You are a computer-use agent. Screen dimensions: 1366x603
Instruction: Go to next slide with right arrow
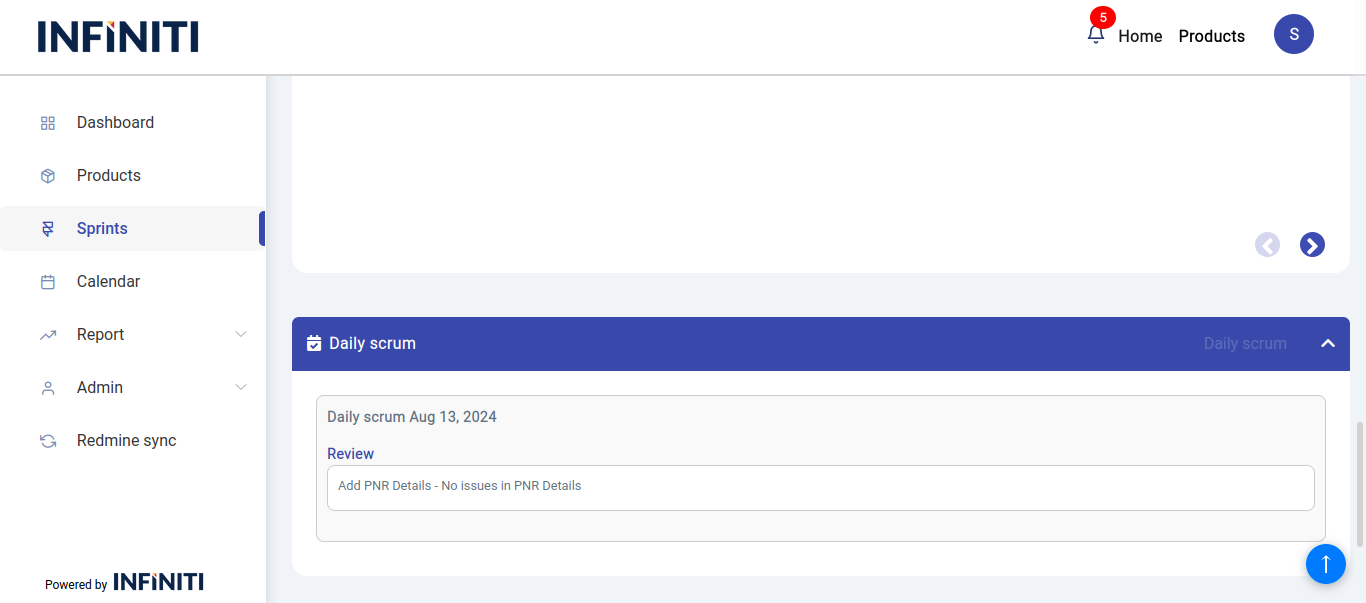tap(1312, 245)
